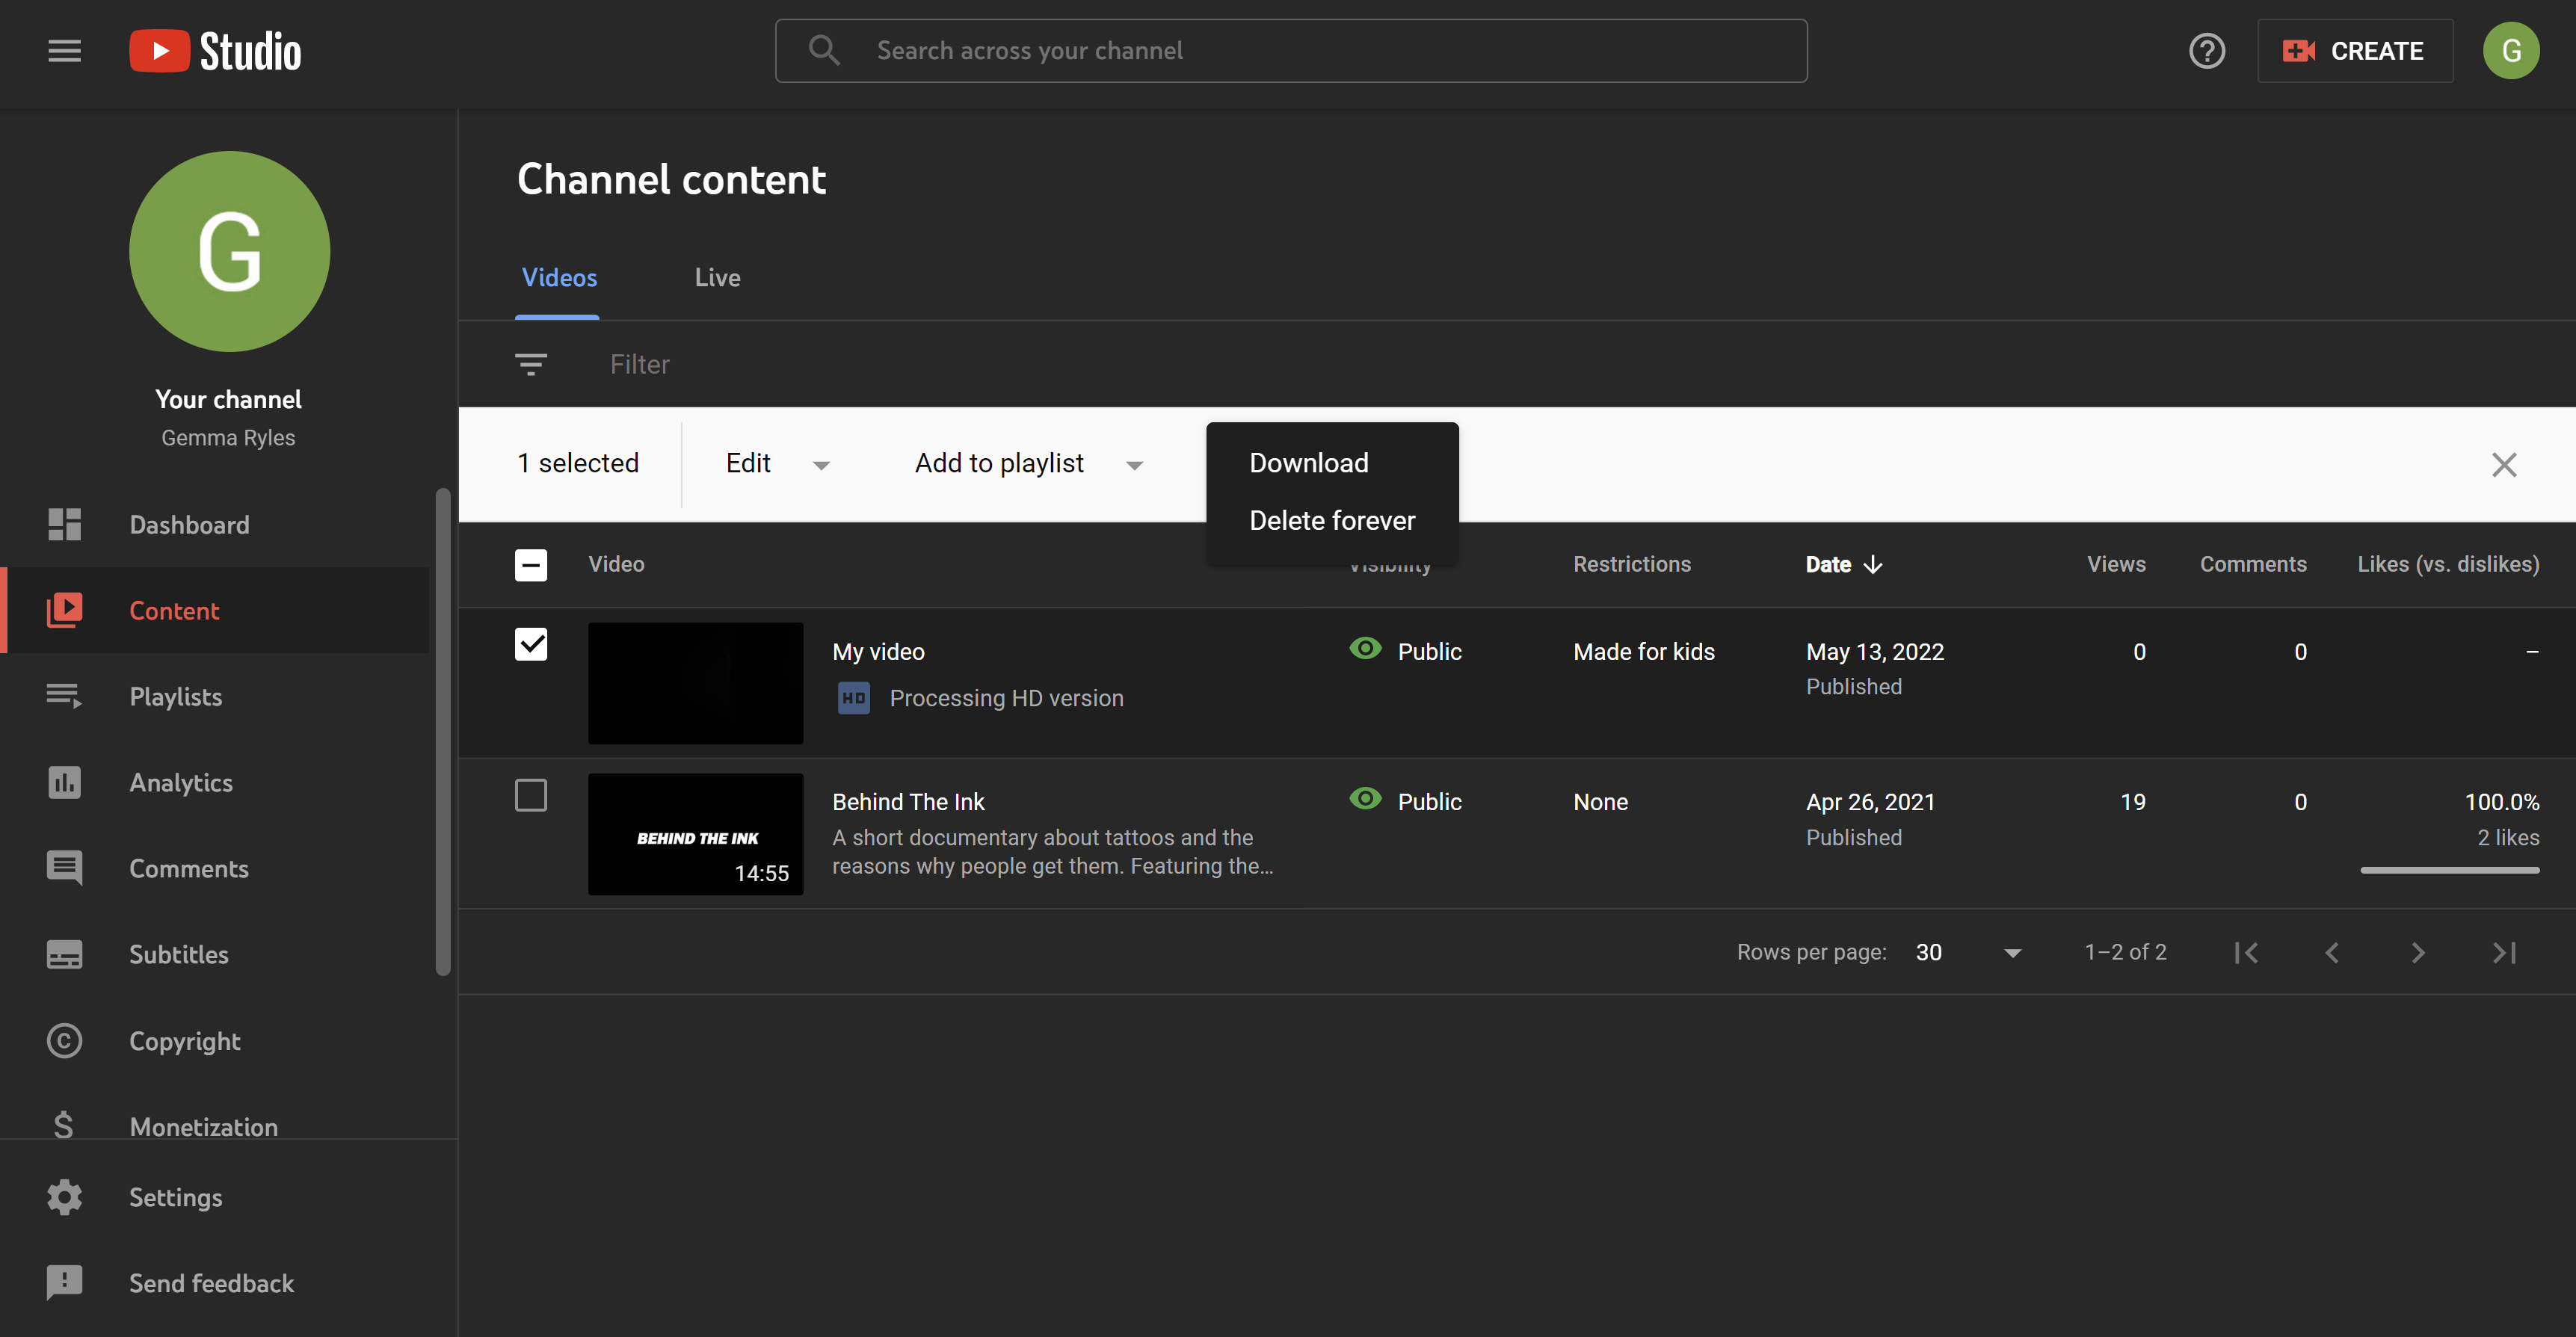The height and width of the screenshot is (1337, 2576).
Task: Open the Content section
Action: pos(215,610)
